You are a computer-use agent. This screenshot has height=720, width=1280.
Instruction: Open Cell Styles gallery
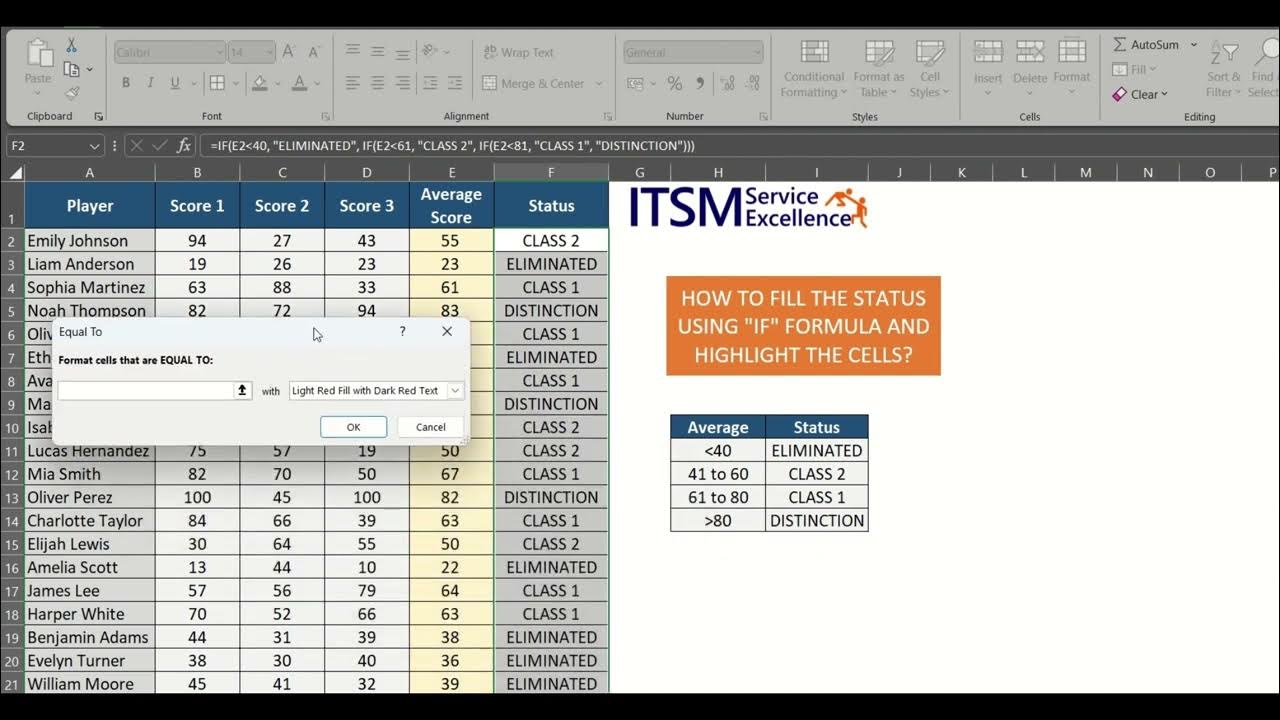coord(930,68)
